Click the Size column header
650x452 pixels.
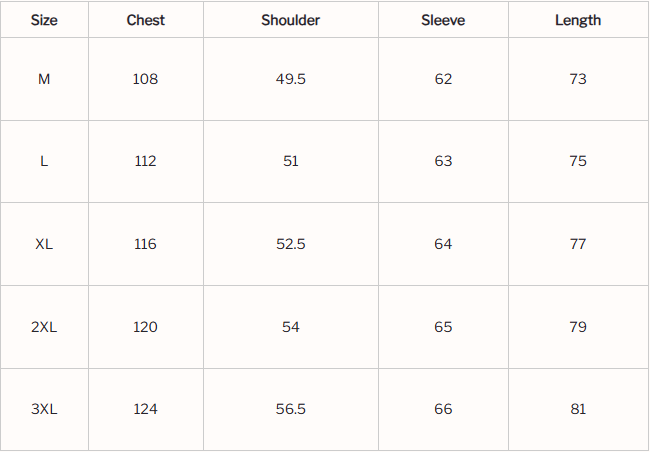click(44, 20)
